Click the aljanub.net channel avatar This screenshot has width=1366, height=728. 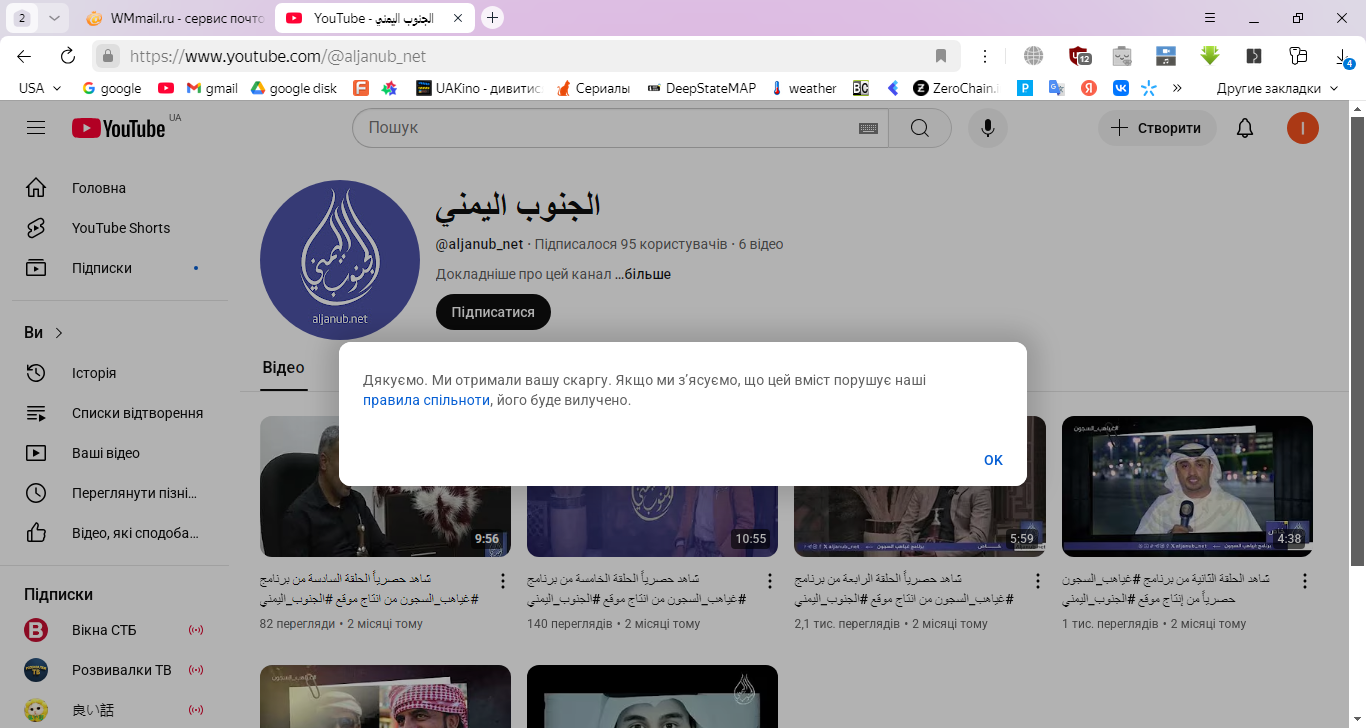pos(340,260)
